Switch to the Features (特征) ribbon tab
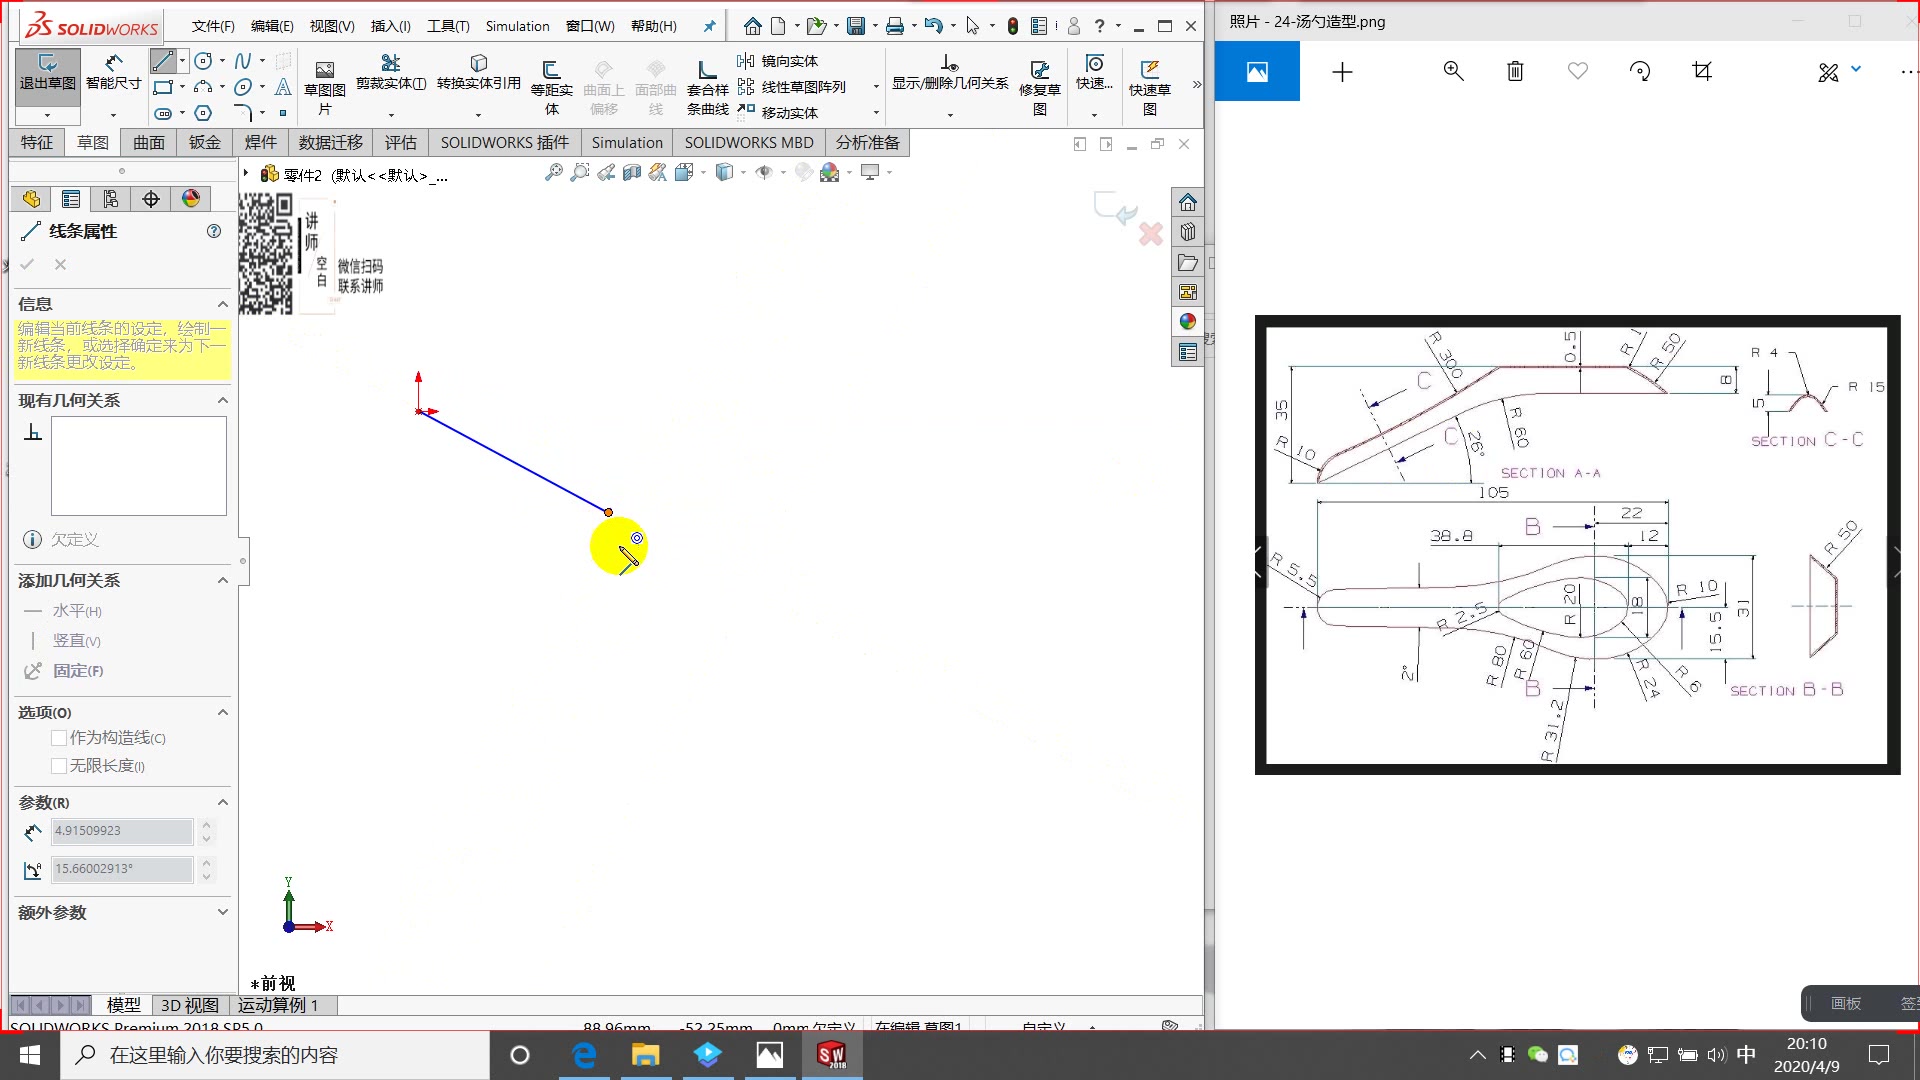 (x=37, y=143)
